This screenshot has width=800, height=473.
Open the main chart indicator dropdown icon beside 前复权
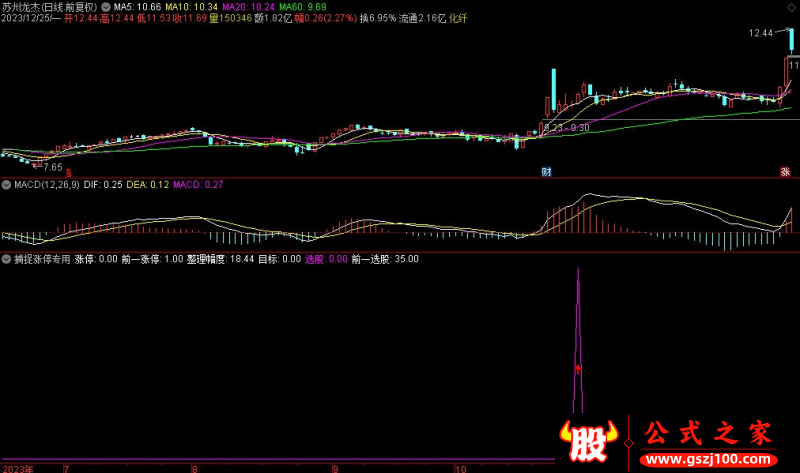[x=106, y=7]
